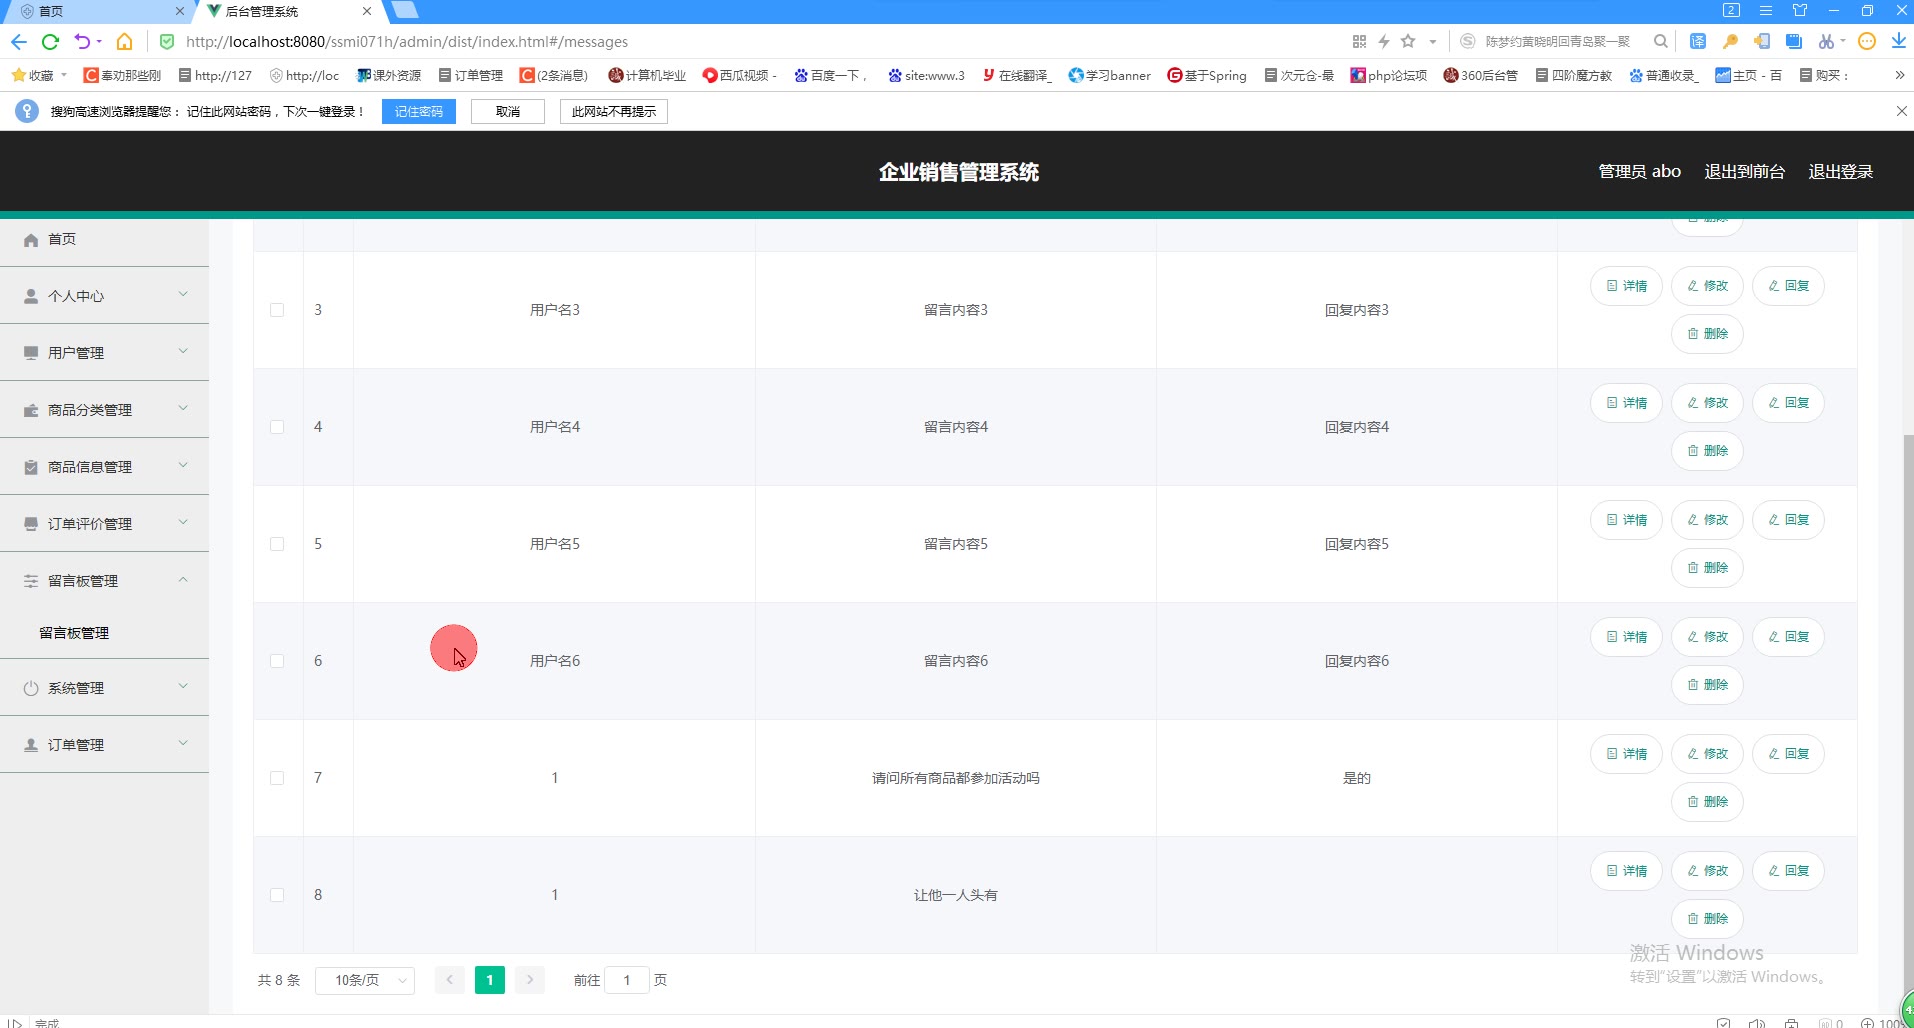
Task: Click the browser back arrow icon
Action: point(18,41)
